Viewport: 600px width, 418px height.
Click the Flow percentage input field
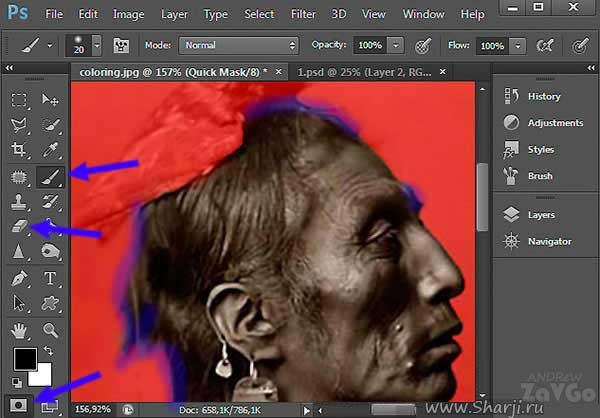[491, 46]
